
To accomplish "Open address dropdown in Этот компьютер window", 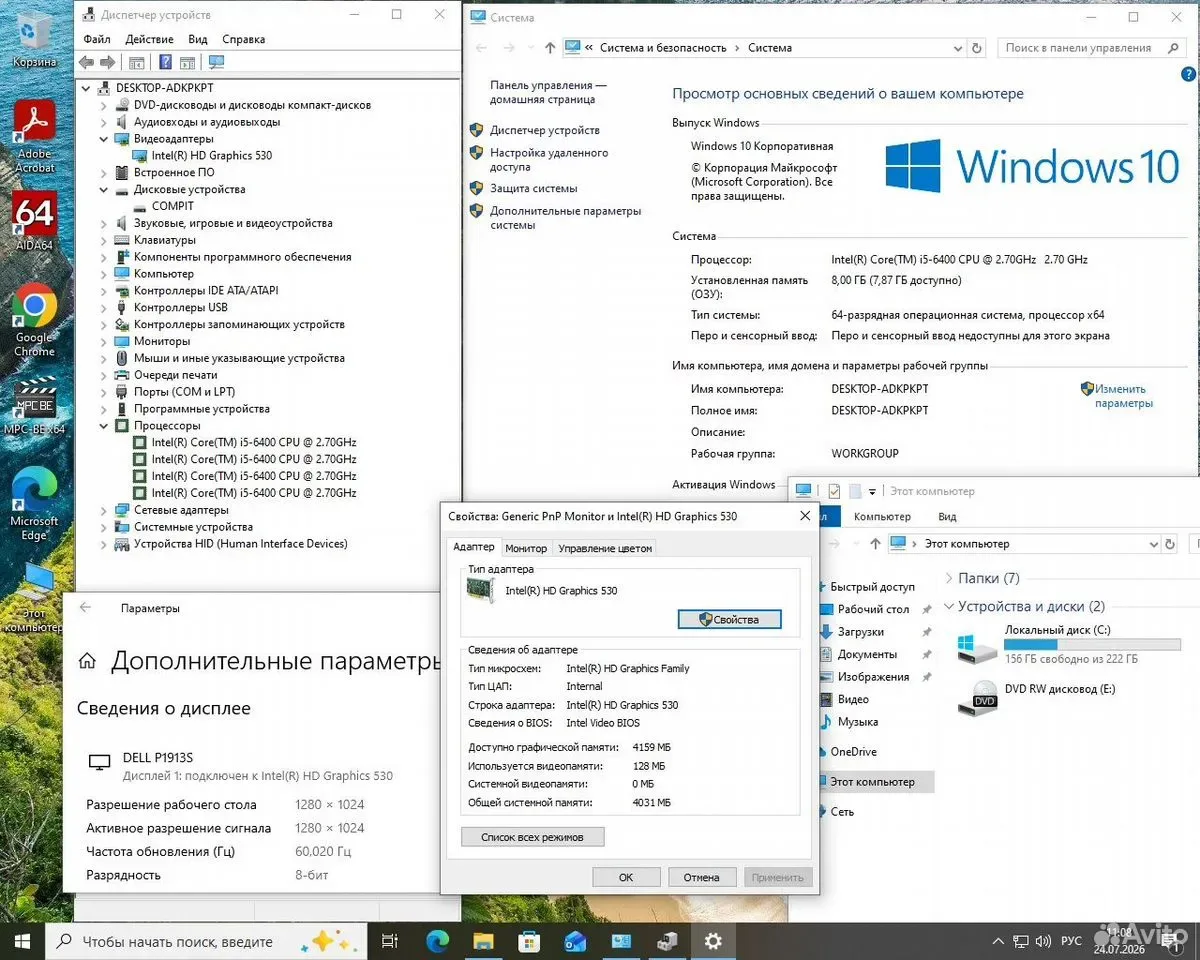I will pyautogui.click(x=1153, y=543).
